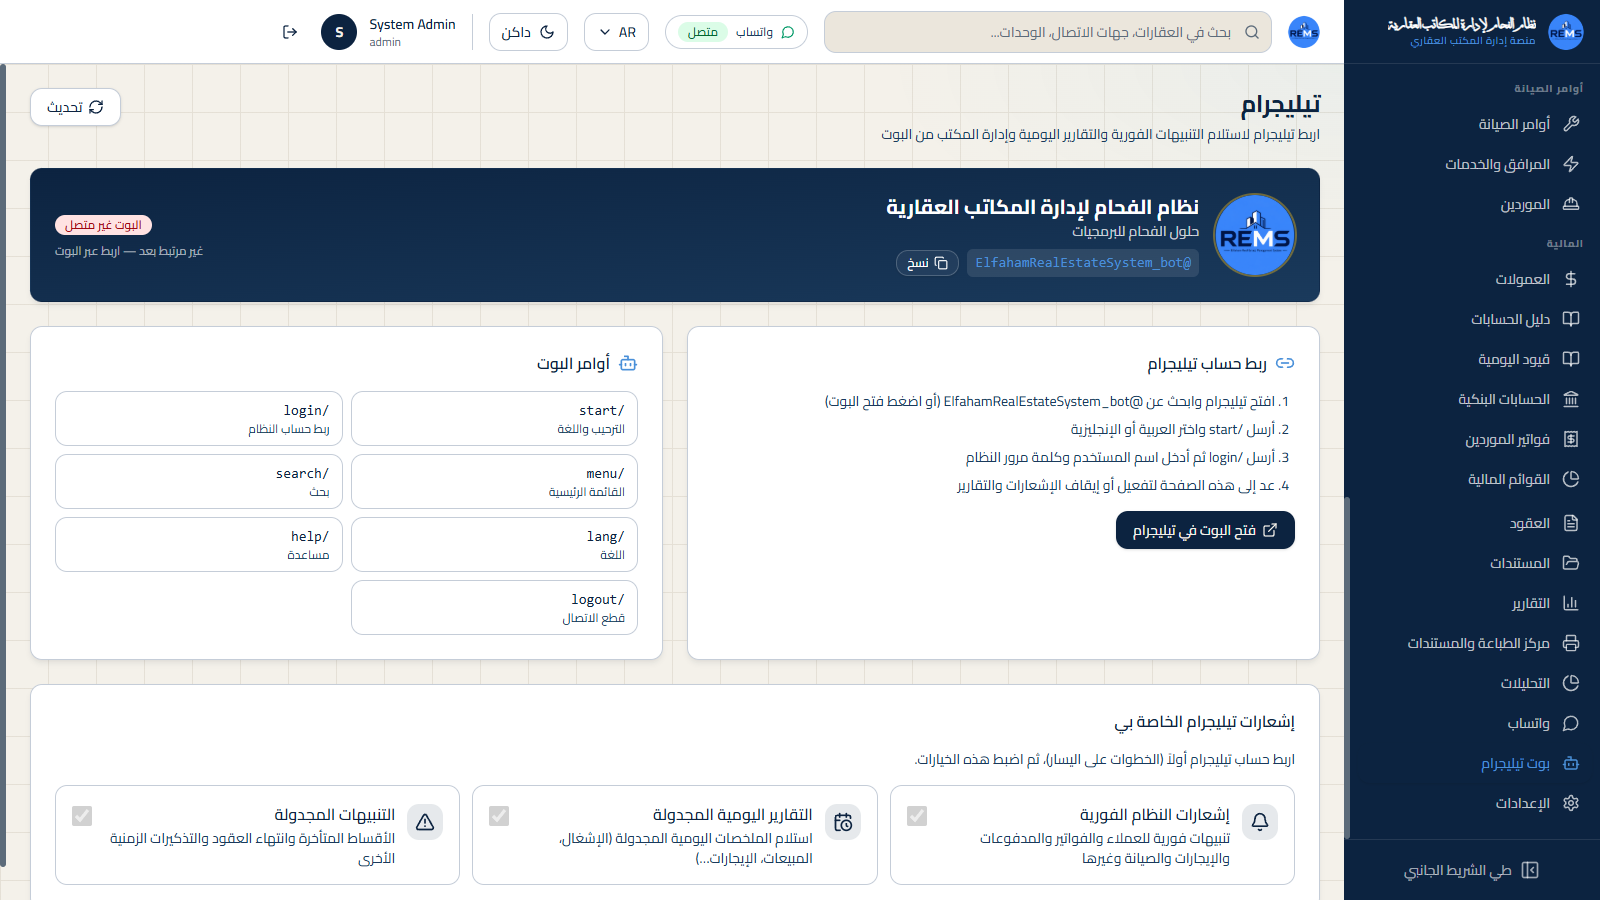1600x900 pixels.
Task: Click the نسخ copy button for the bot username
Action: [927, 263]
